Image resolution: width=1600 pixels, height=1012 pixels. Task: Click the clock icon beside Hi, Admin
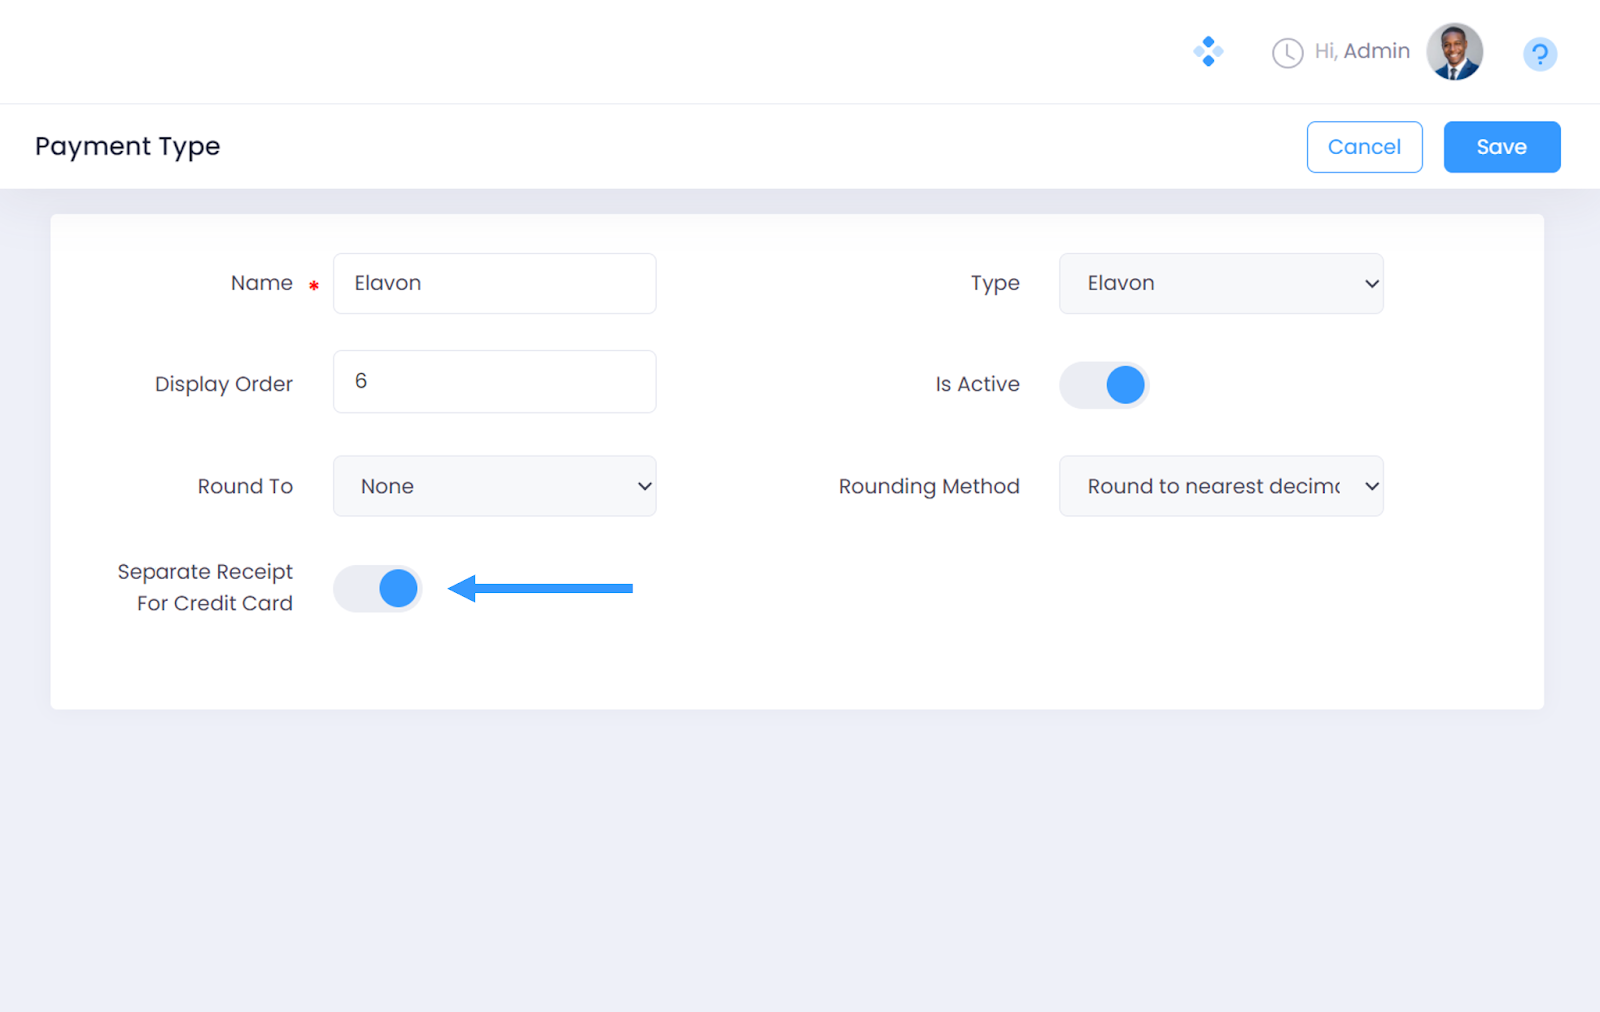[1287, 53]
